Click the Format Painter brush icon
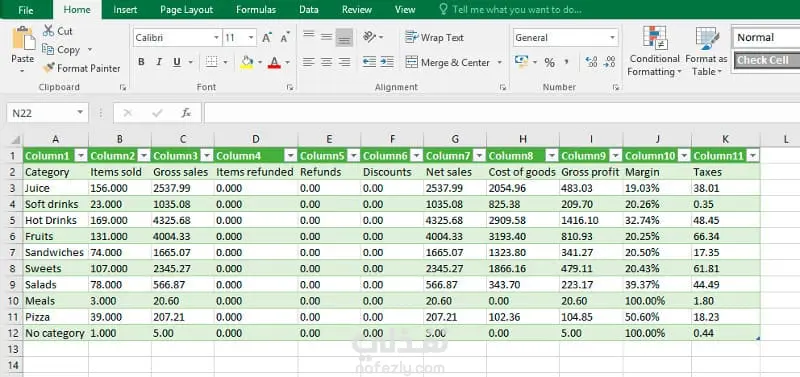The width and height of the screenshot is (800, 377). 48,68
